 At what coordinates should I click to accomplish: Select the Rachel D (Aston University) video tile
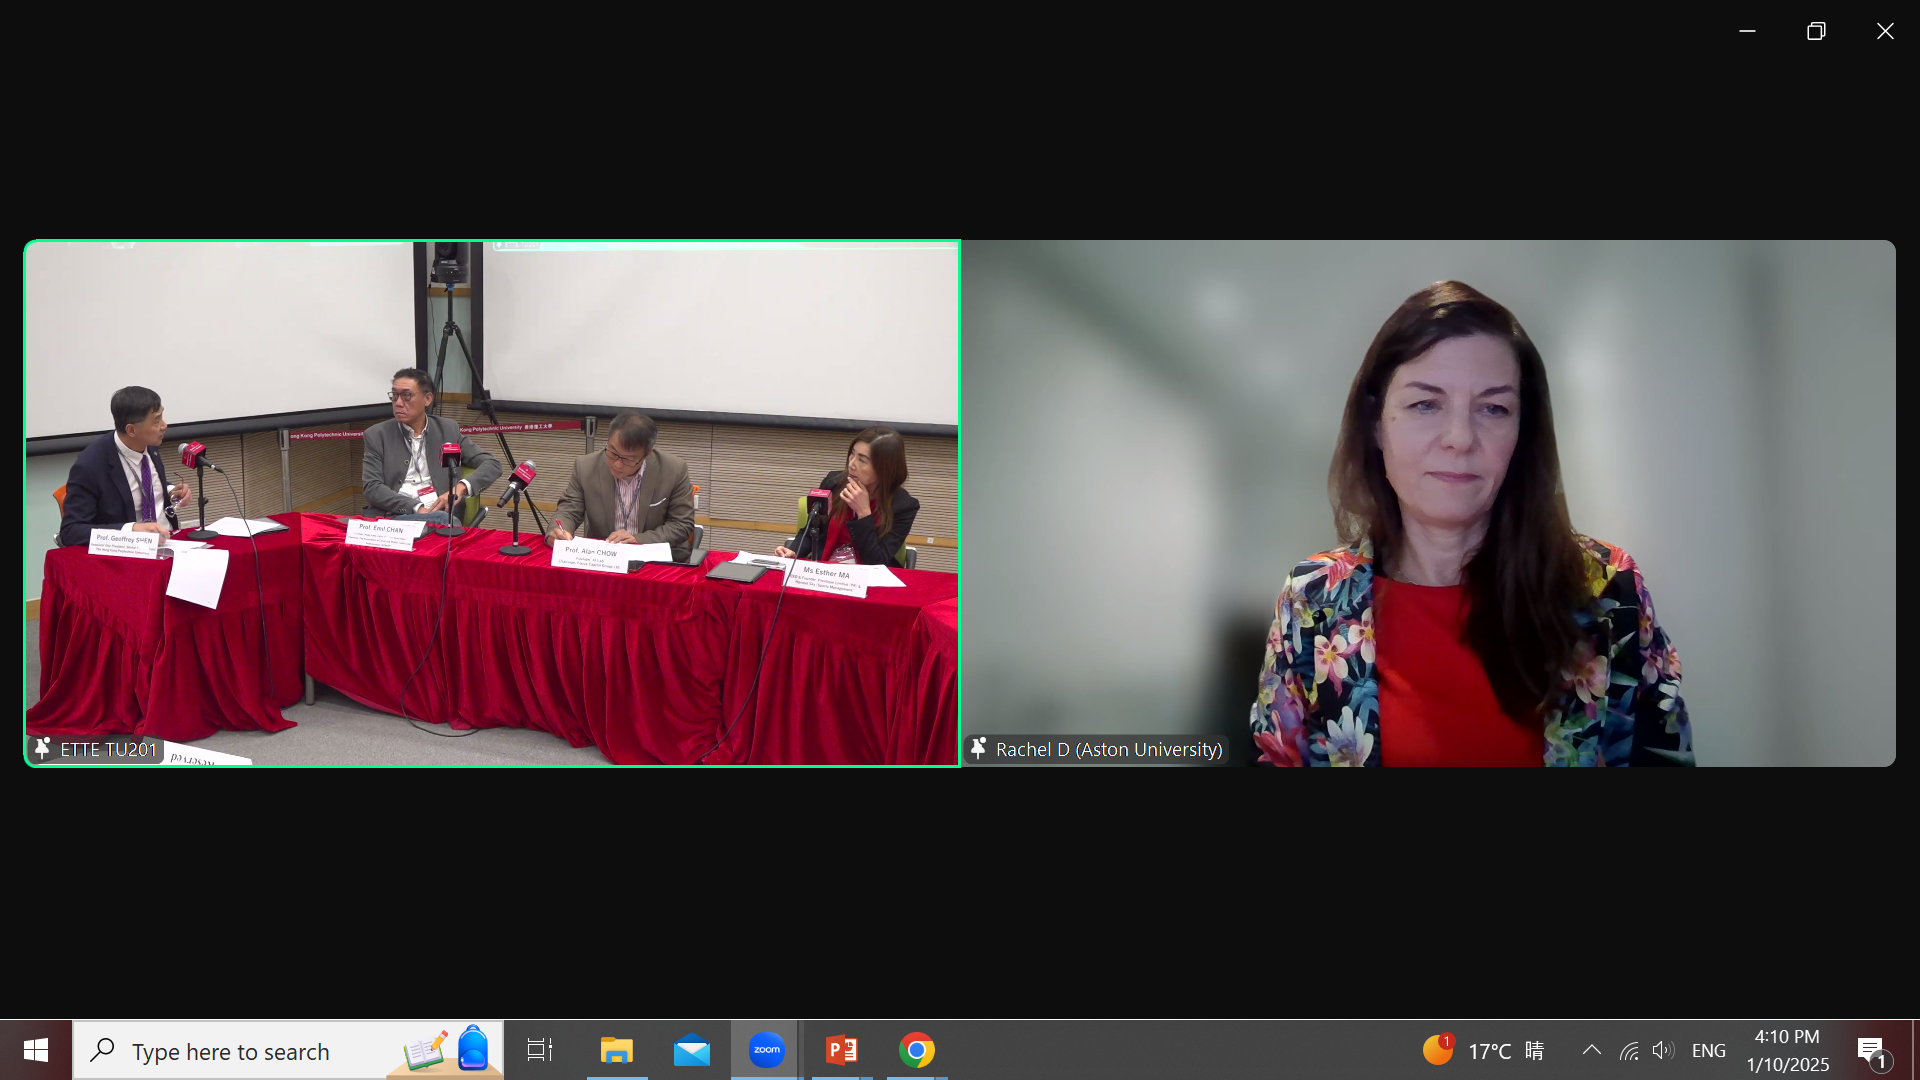[x=1428, y=503]
